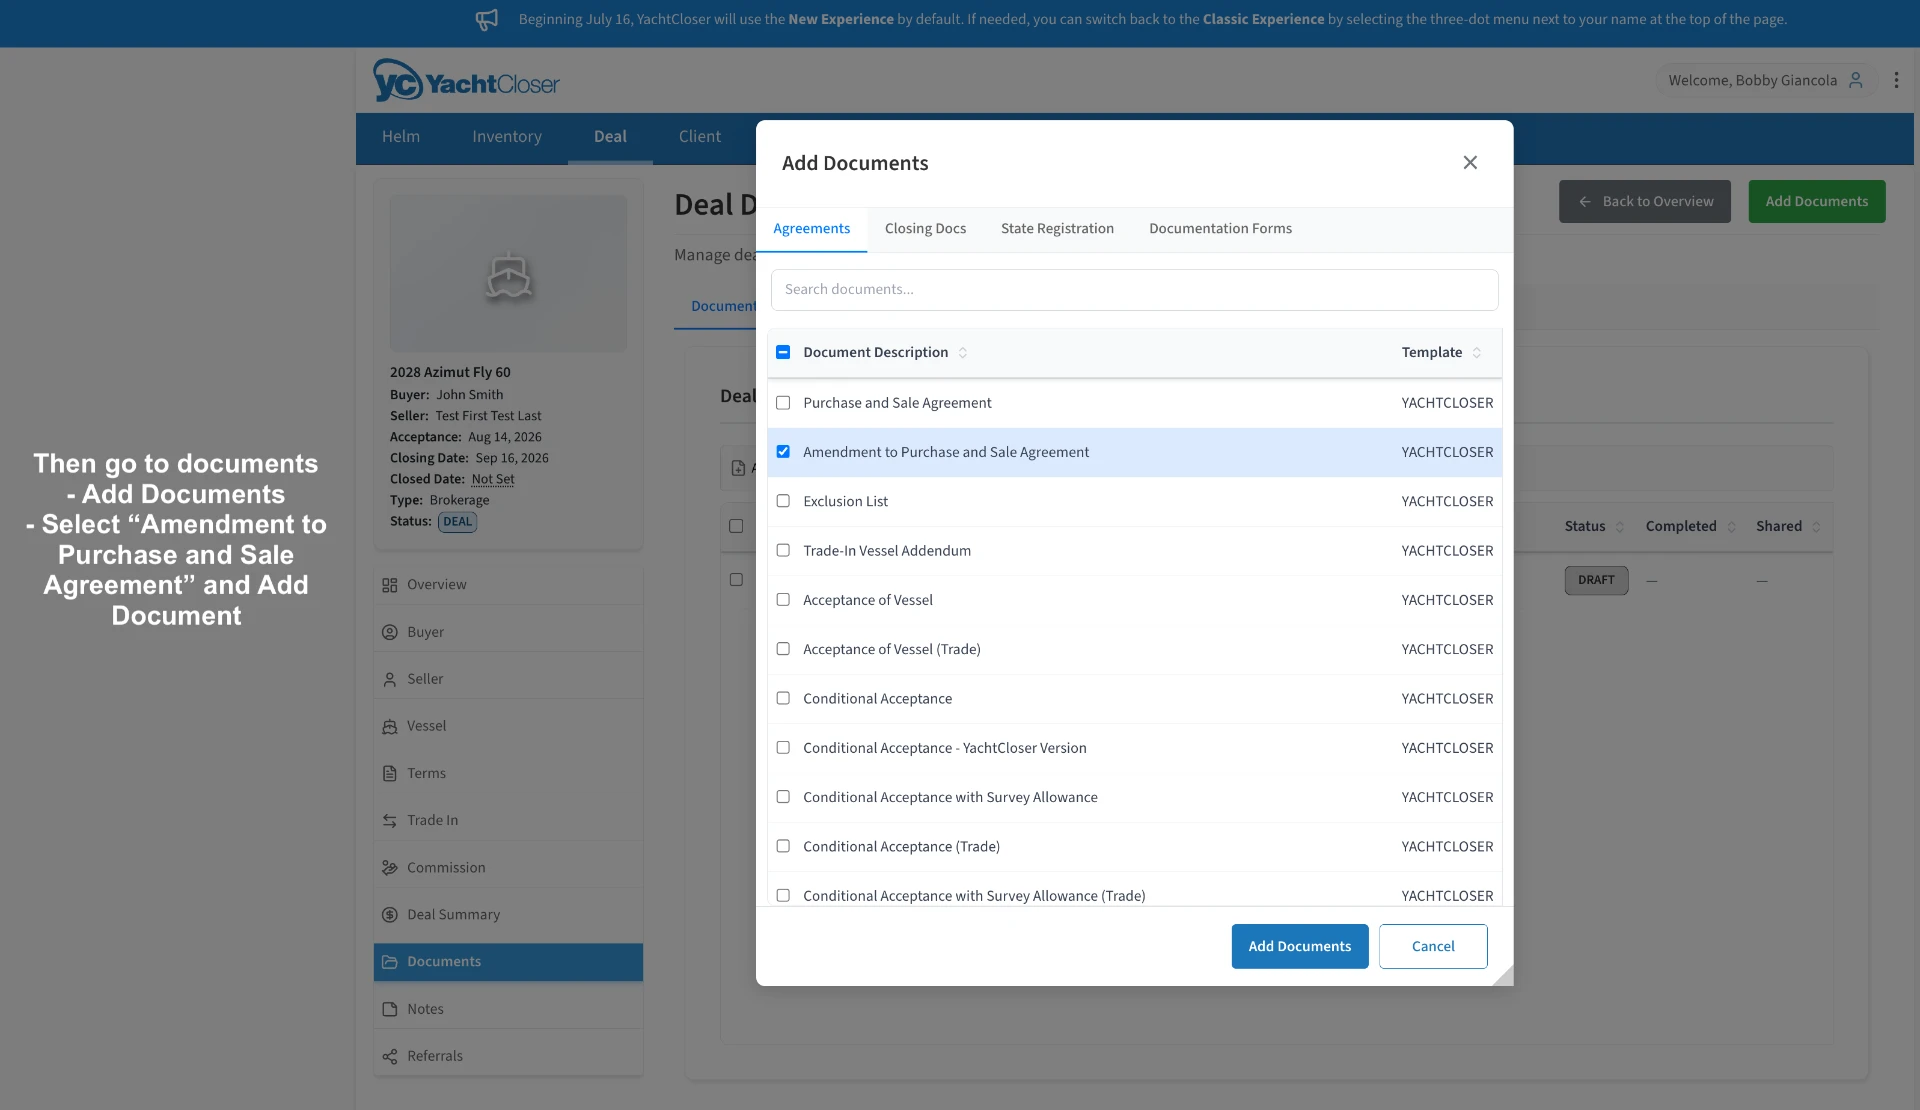This screenshot has height=1110, width=1920.
Task: Close the Add Documents dialog with X
Action: click(1470, 163)
